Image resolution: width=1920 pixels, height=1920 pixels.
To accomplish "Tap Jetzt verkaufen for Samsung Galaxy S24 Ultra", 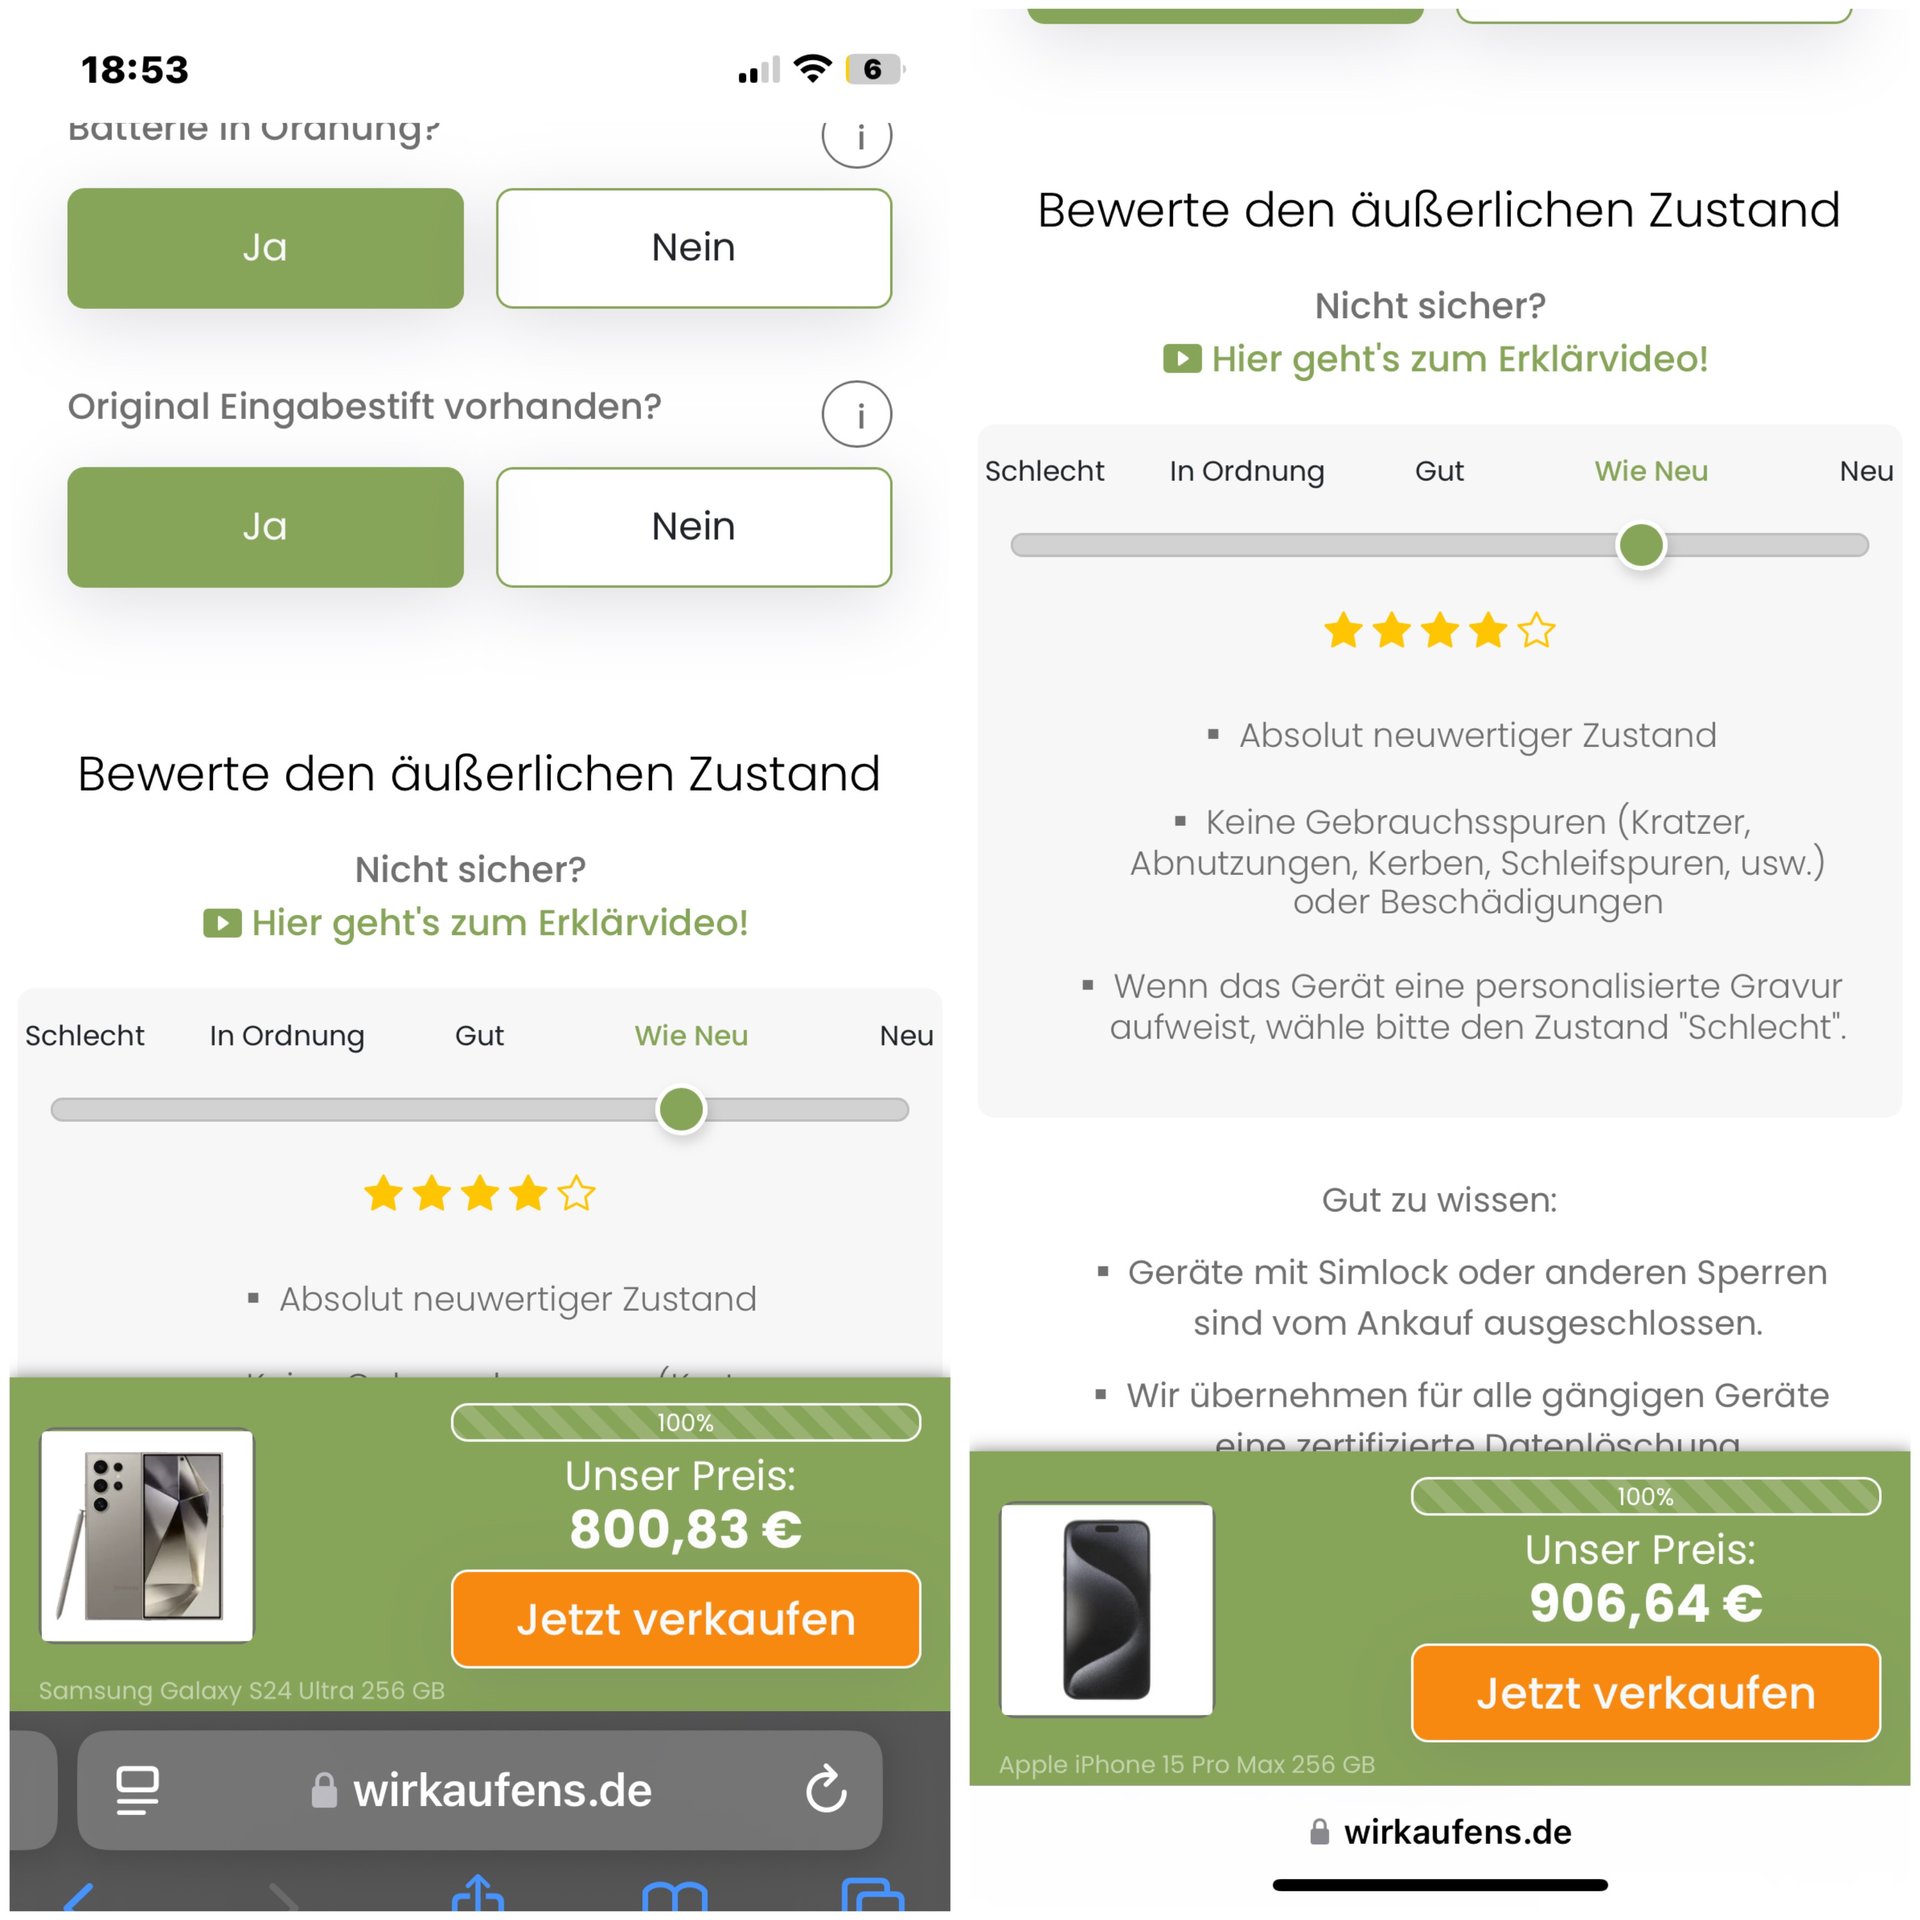I will (x=686, y=1619).
